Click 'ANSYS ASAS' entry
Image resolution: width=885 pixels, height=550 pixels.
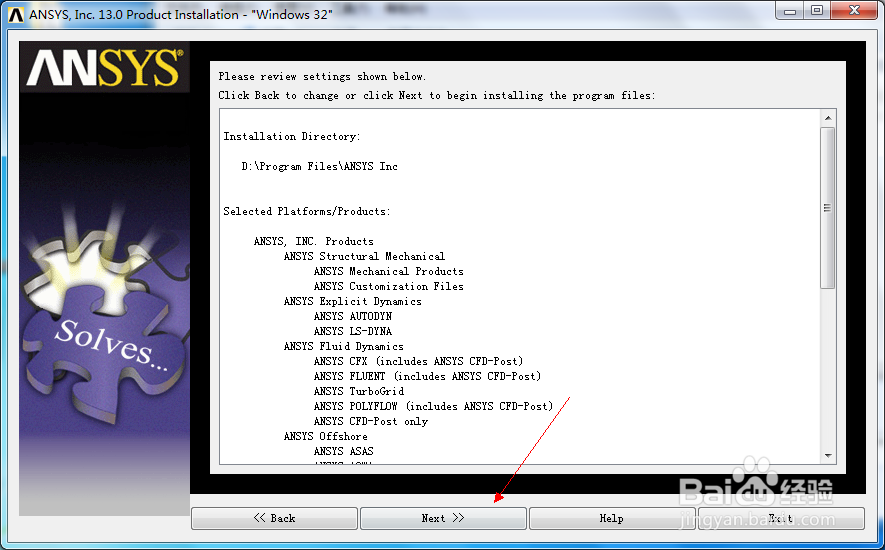coord(343,451)
